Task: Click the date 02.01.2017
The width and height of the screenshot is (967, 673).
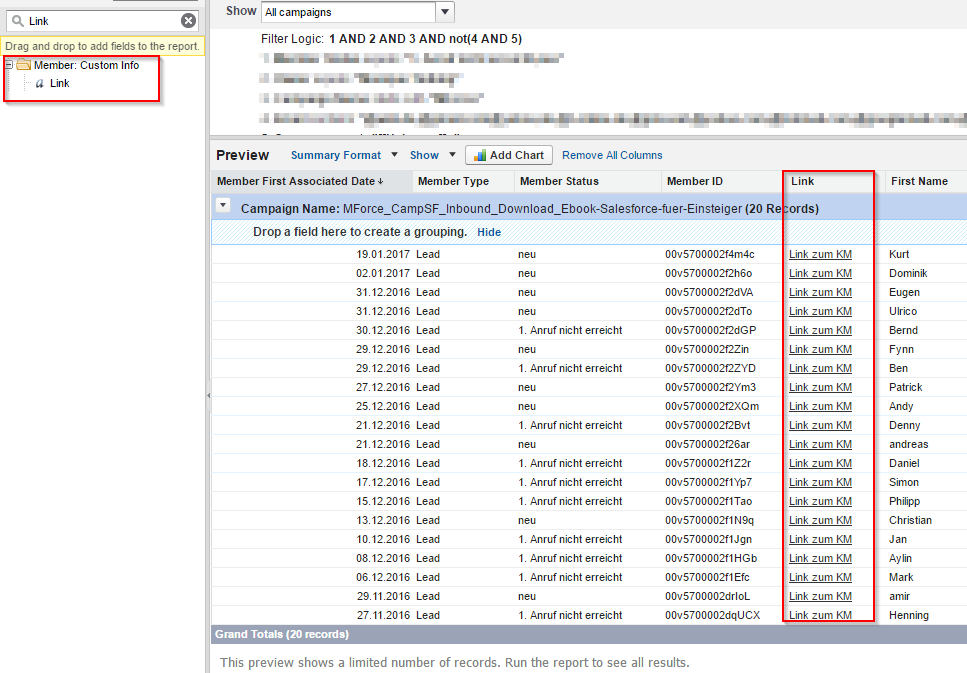Action: click(383, 273)
